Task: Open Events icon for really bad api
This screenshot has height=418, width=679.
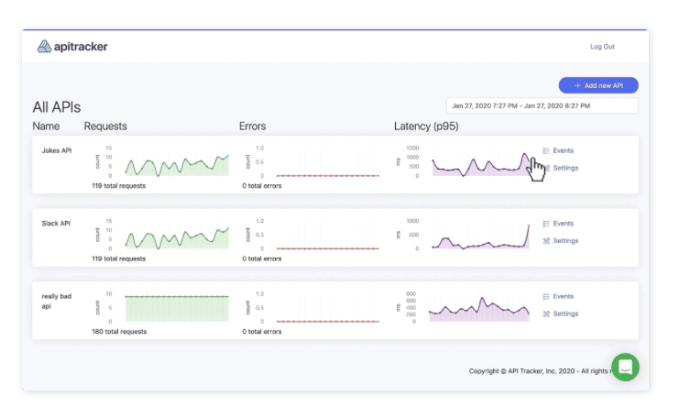Action: (x=547, y=297)
